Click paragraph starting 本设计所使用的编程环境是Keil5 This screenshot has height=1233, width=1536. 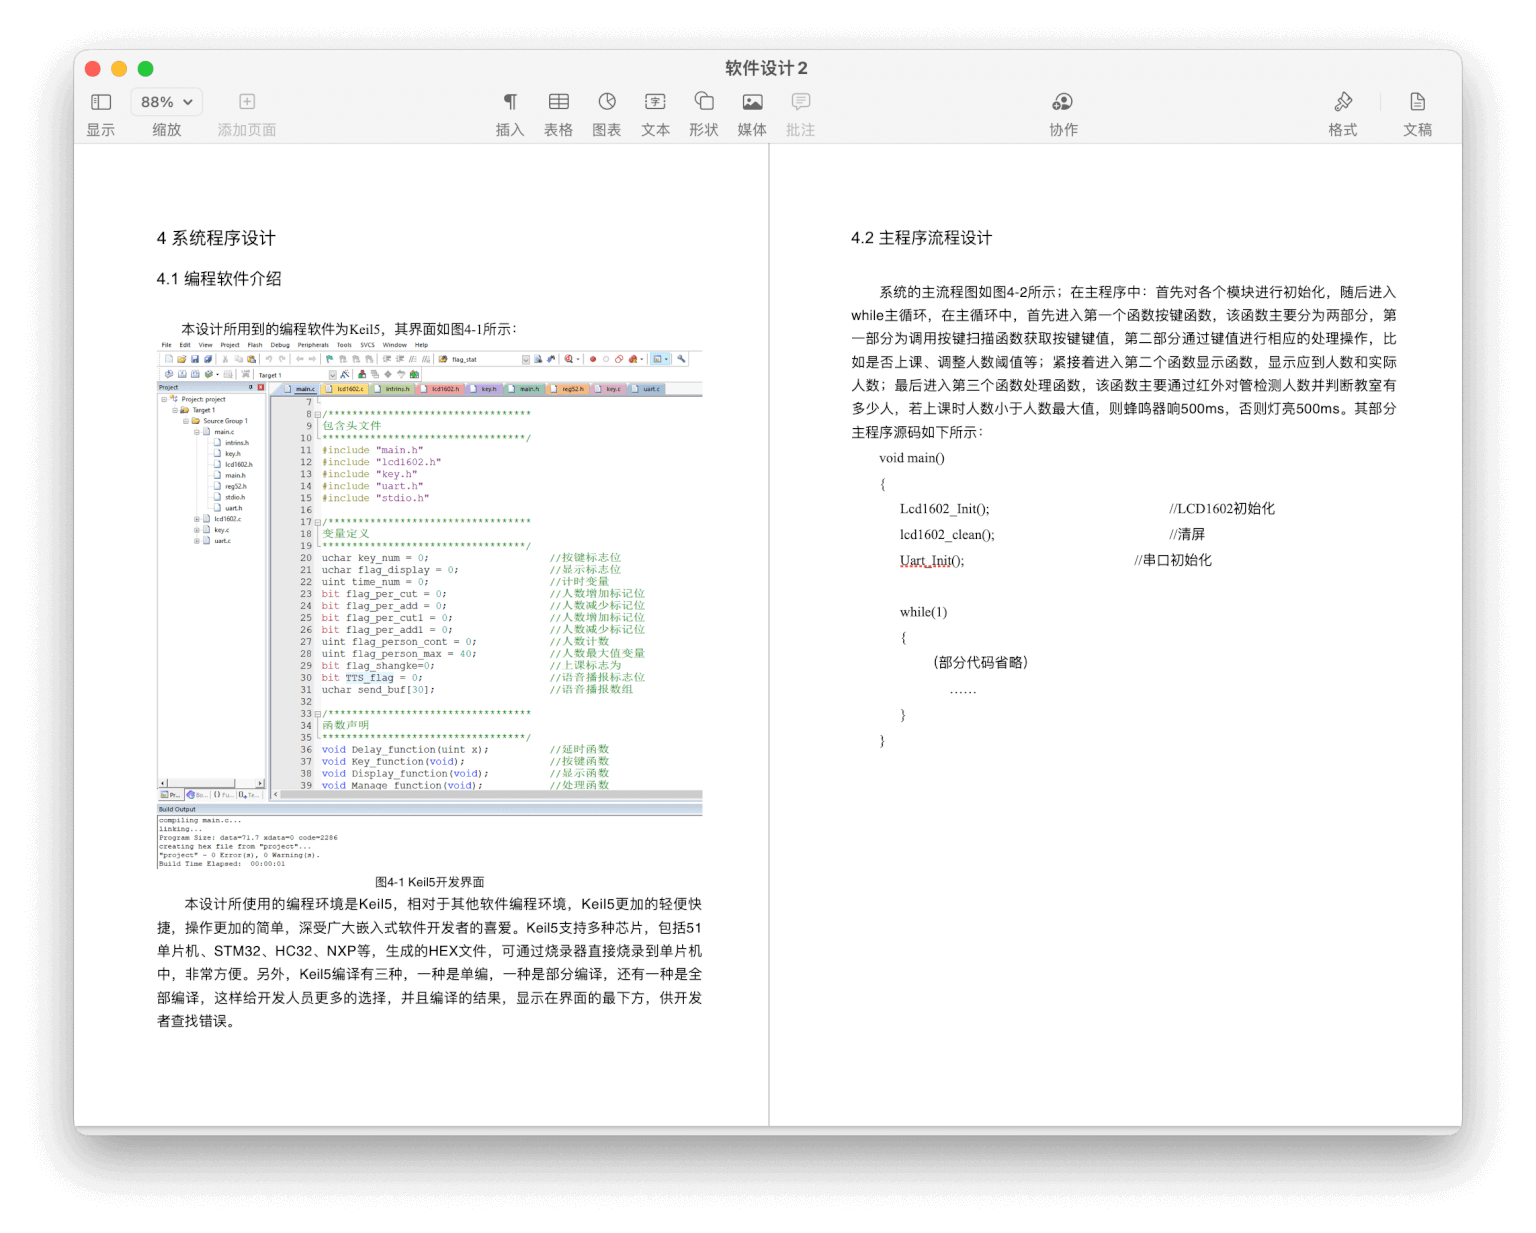(430, 962)
